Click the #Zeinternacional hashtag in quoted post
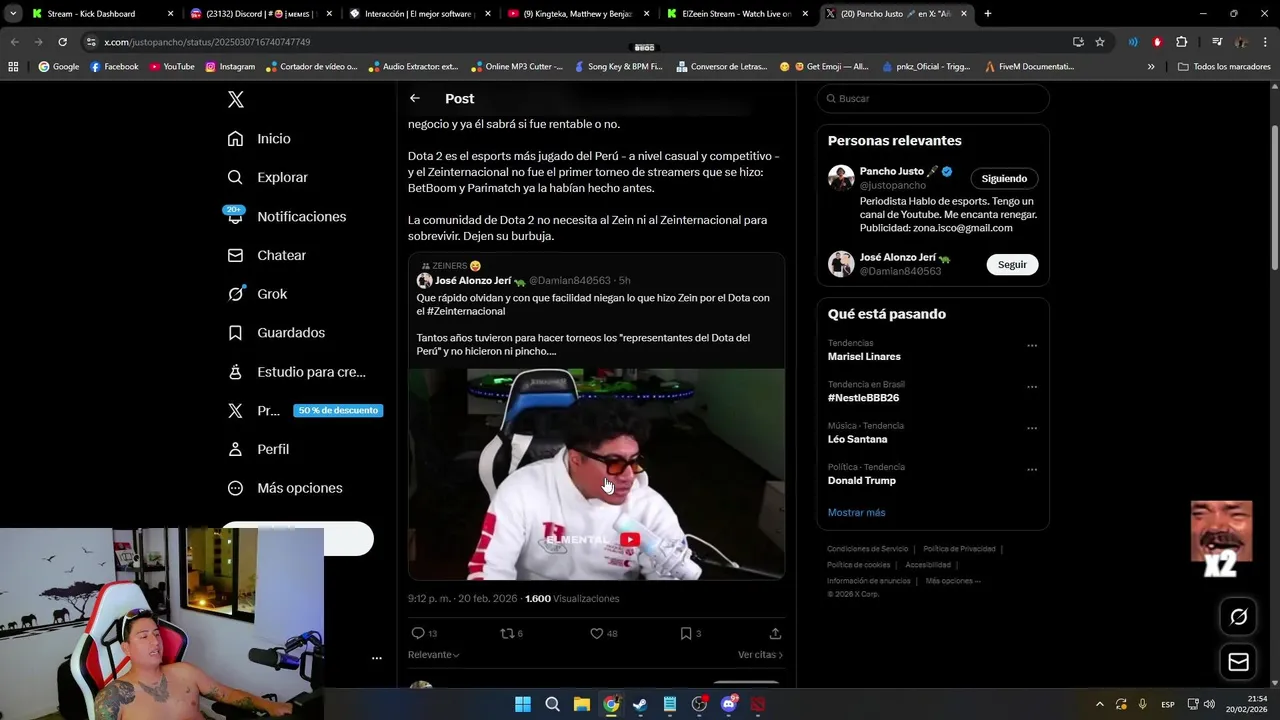Image resolution: width=1280 pixels, height=720 pixels. pos(466,311)
